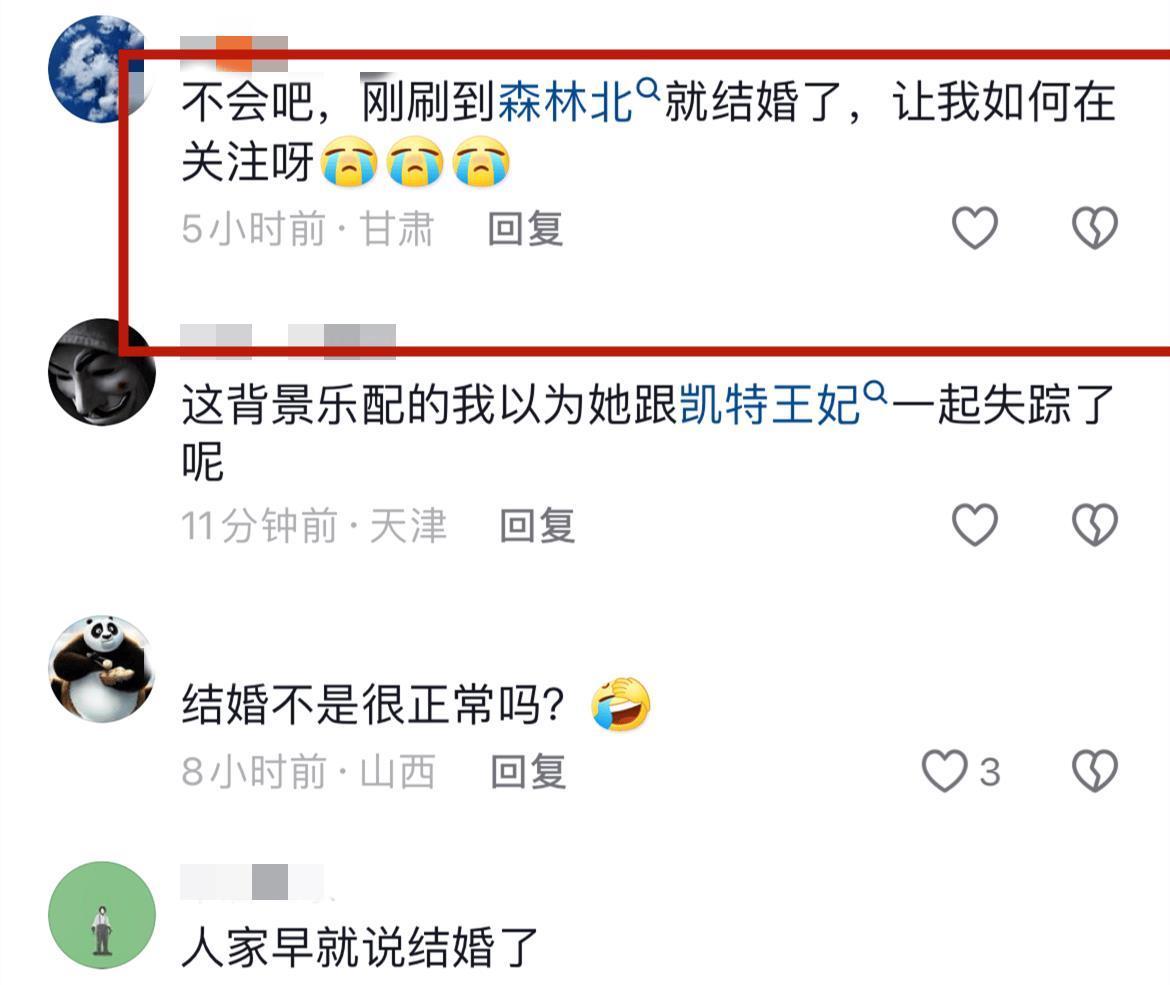Like the Tianjin comment about 凯特王妃
The width and height of the screenshot is (1170, 985).
pos(975,524)
